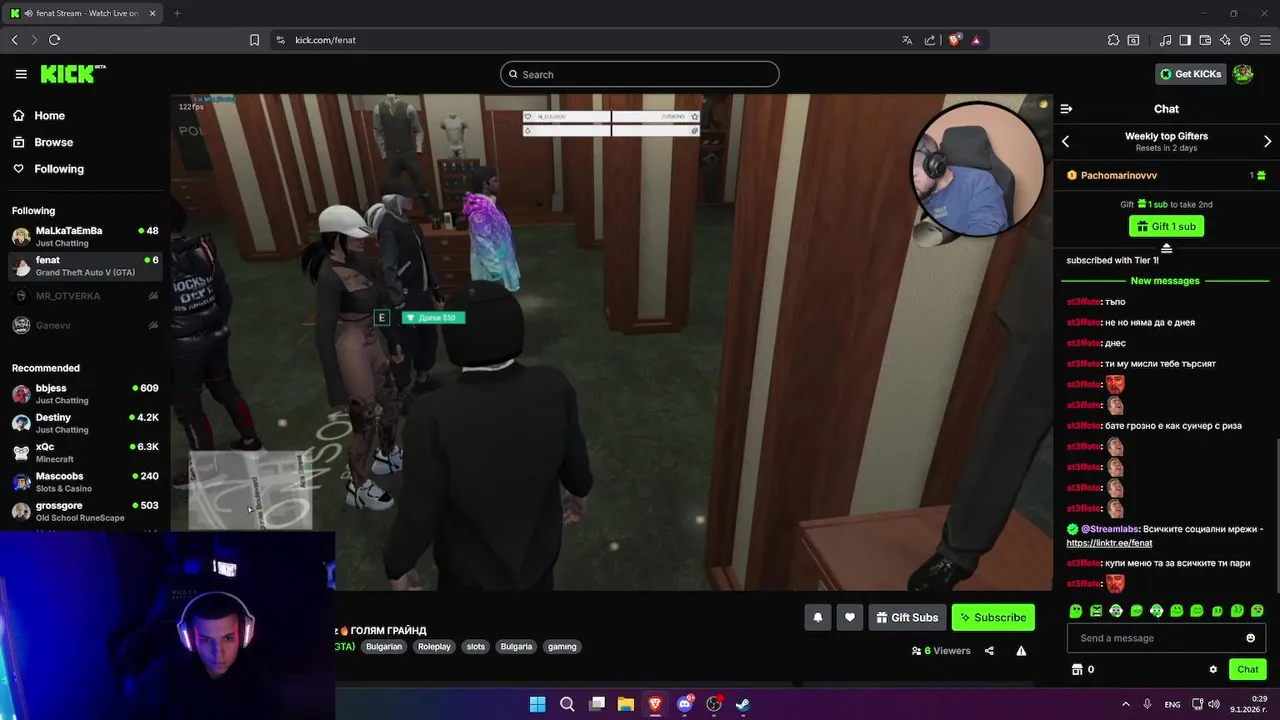Open the channel shop icon
This screenshot has height=720, width=1280.
[x=1077, y=670]
